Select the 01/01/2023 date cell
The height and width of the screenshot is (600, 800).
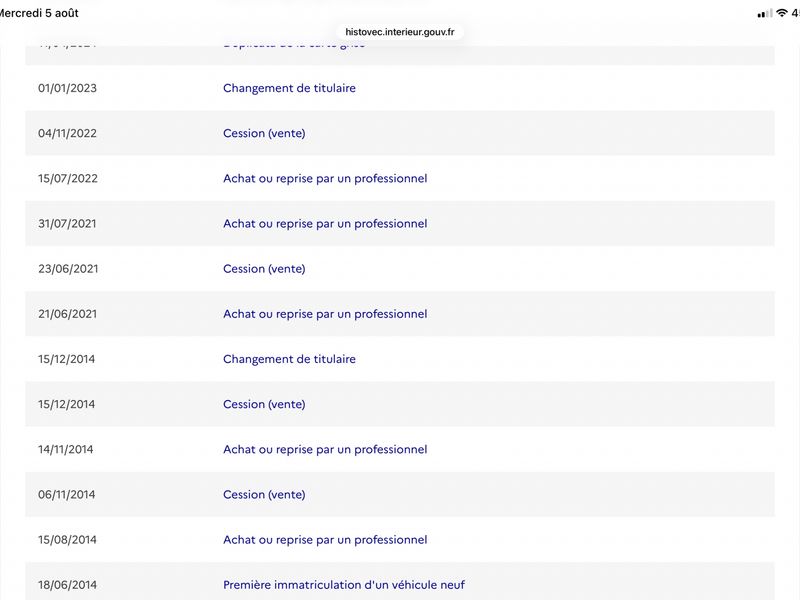click(x=67, y=88)
